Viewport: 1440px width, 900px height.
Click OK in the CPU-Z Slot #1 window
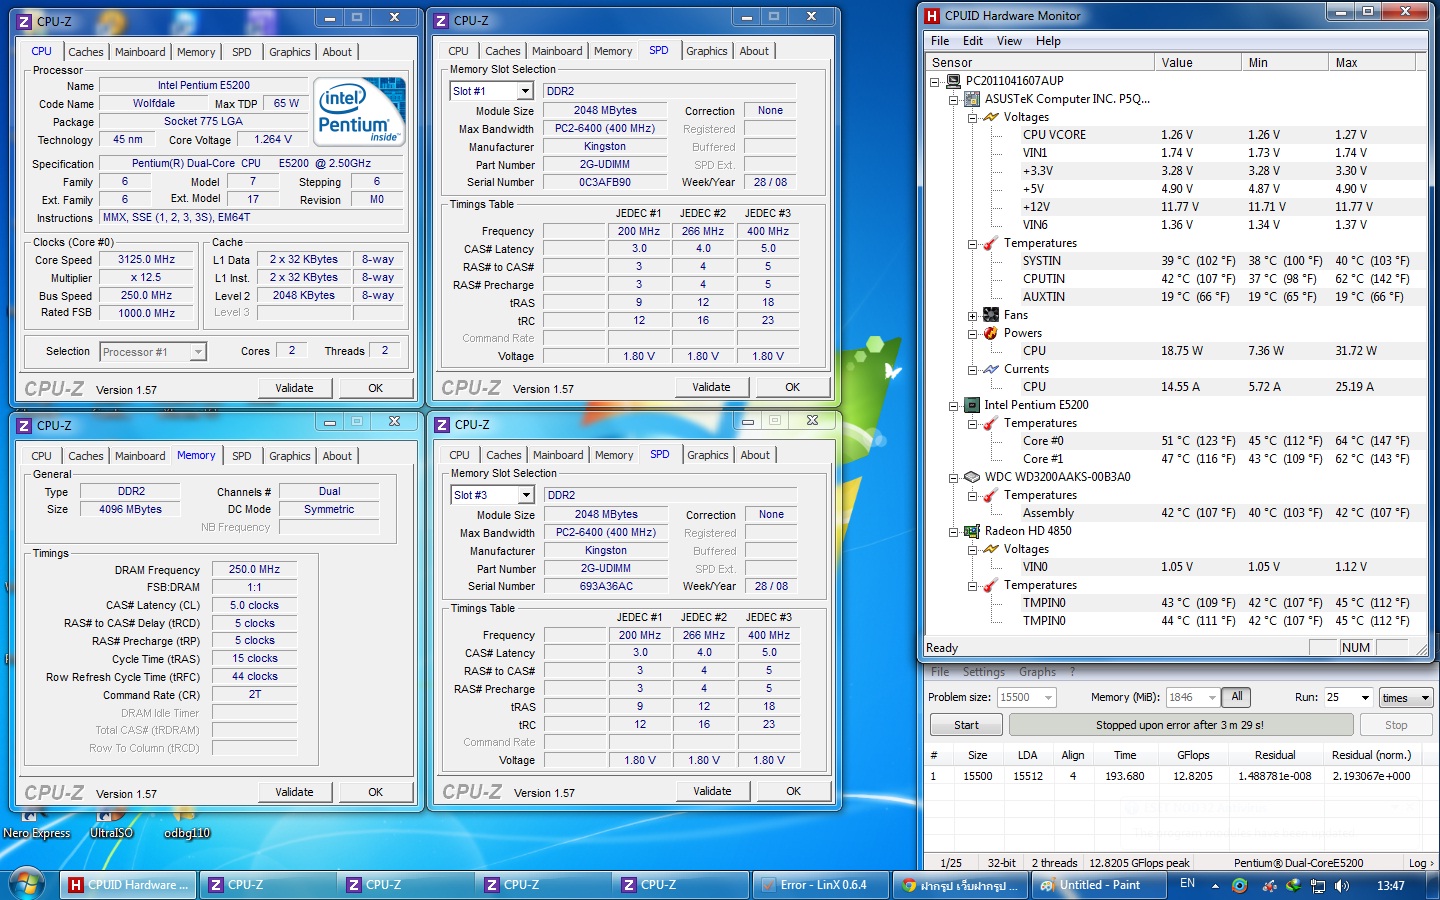(792, 387)
